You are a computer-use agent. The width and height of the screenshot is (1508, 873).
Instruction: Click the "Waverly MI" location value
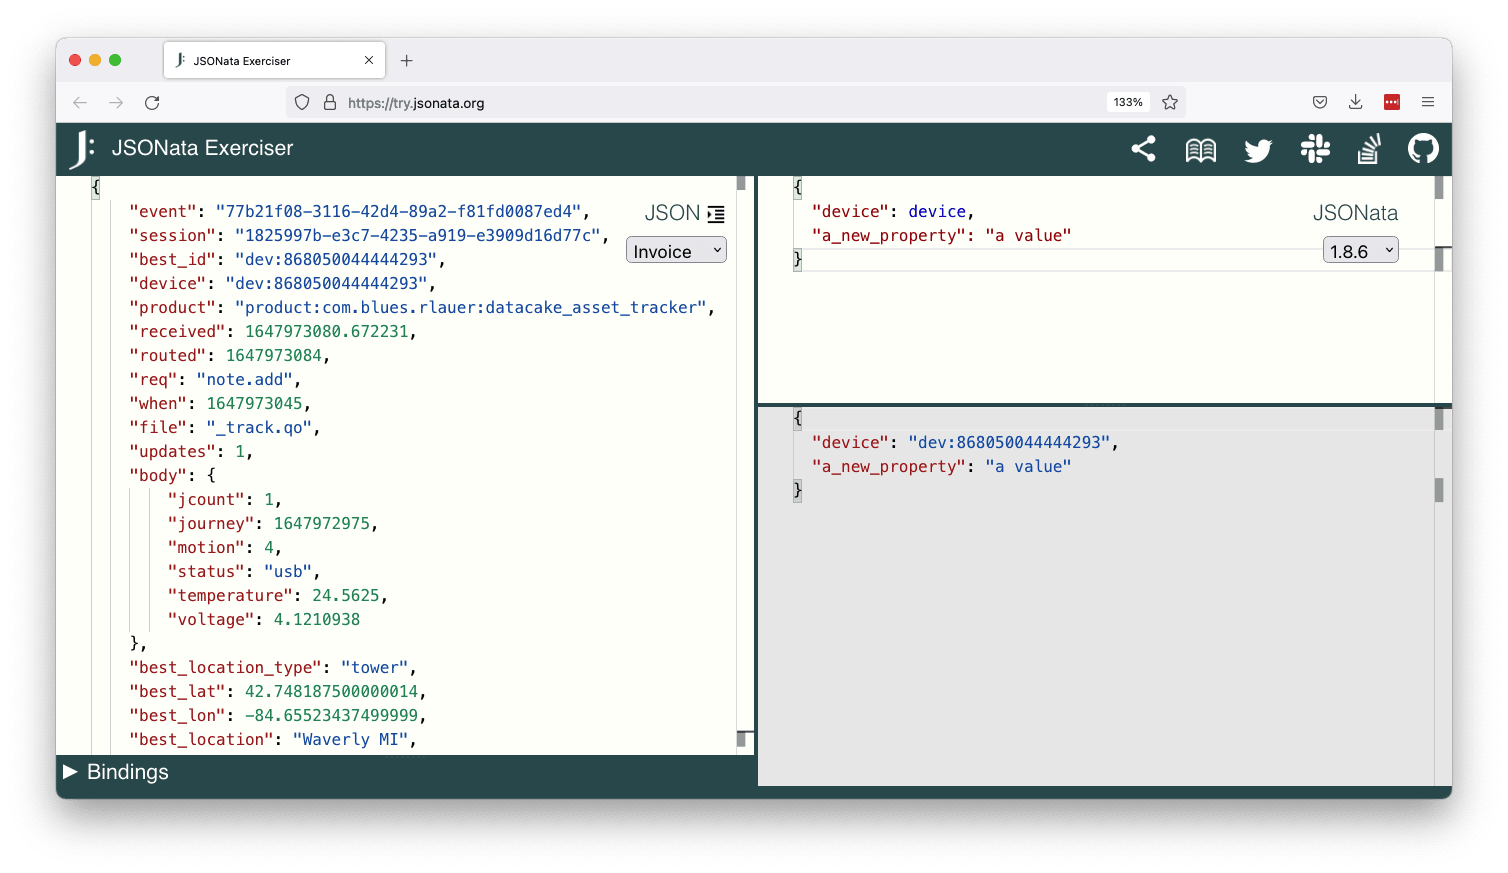[351, 739]
